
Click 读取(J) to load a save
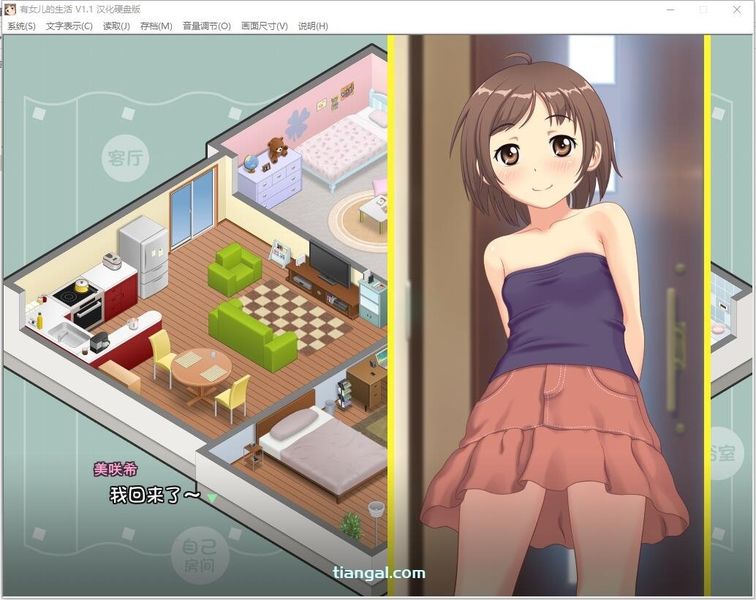[x=116, y=26]
